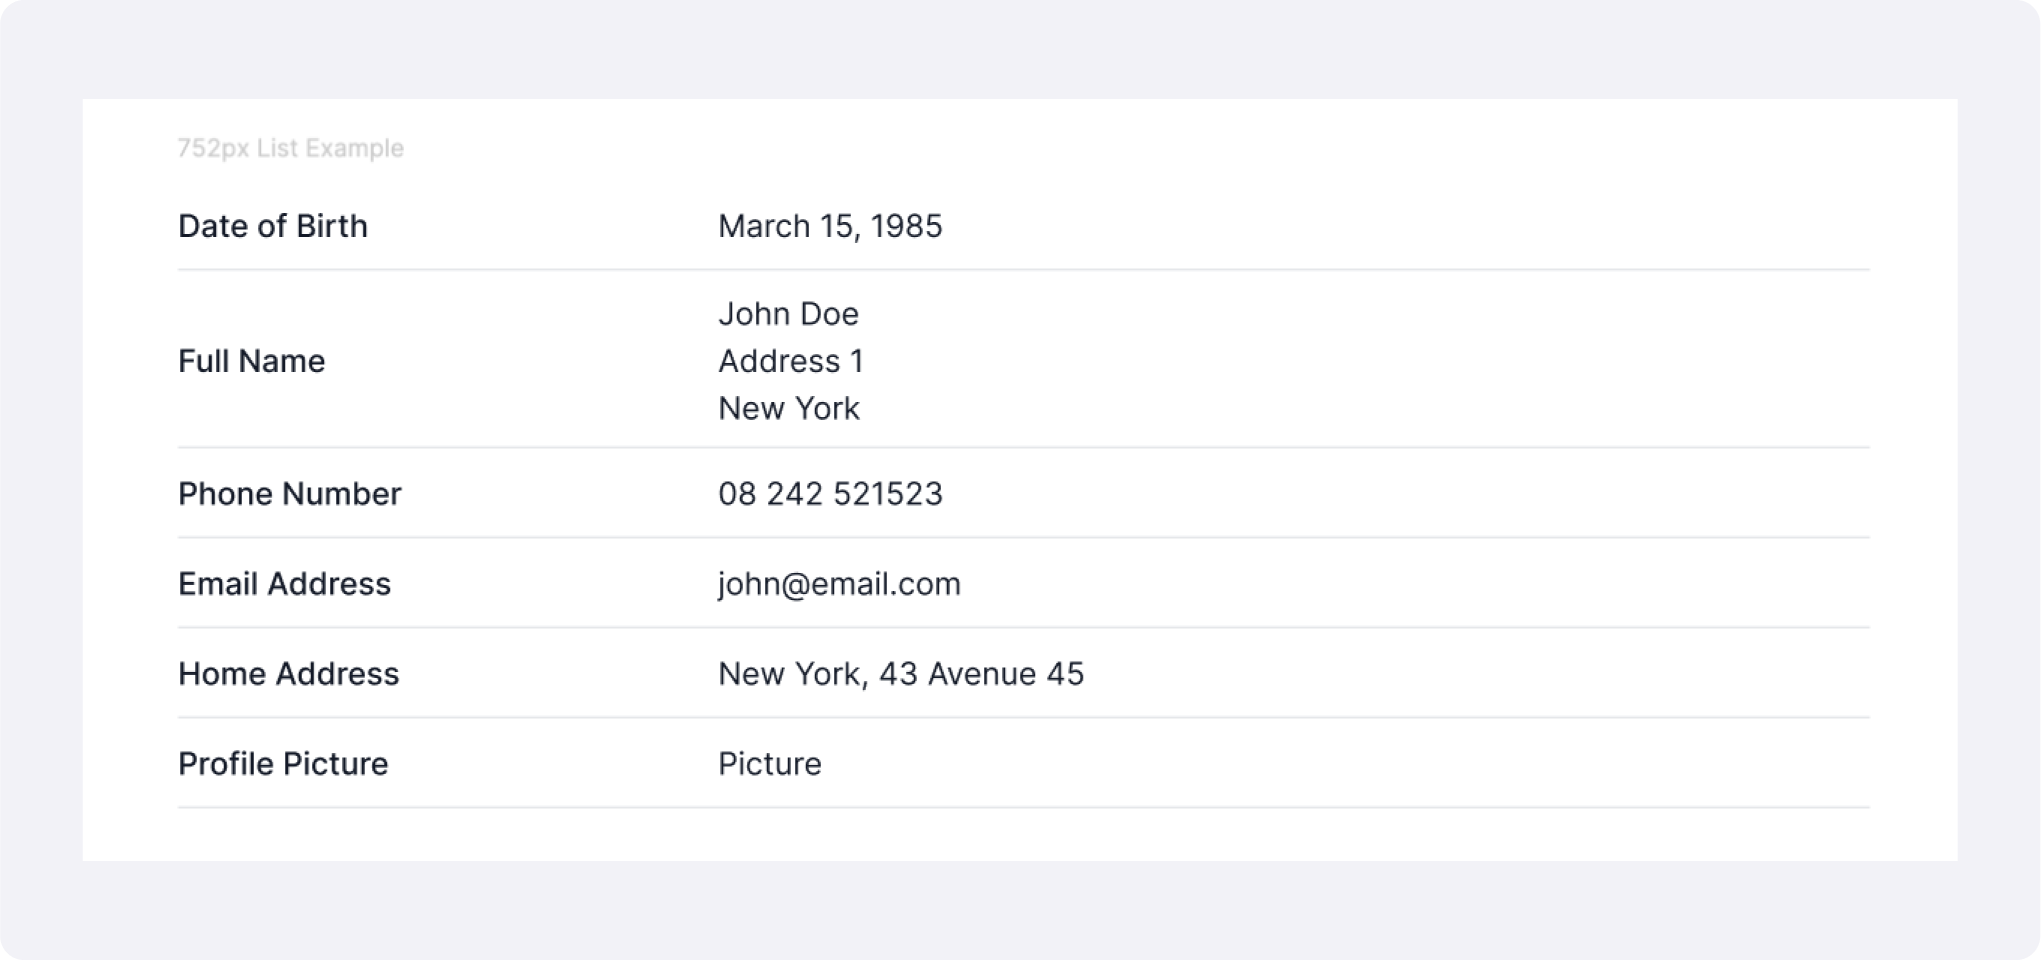Select the "Address 1" line
The image size is (2041, 960).
tap(790, 361)
